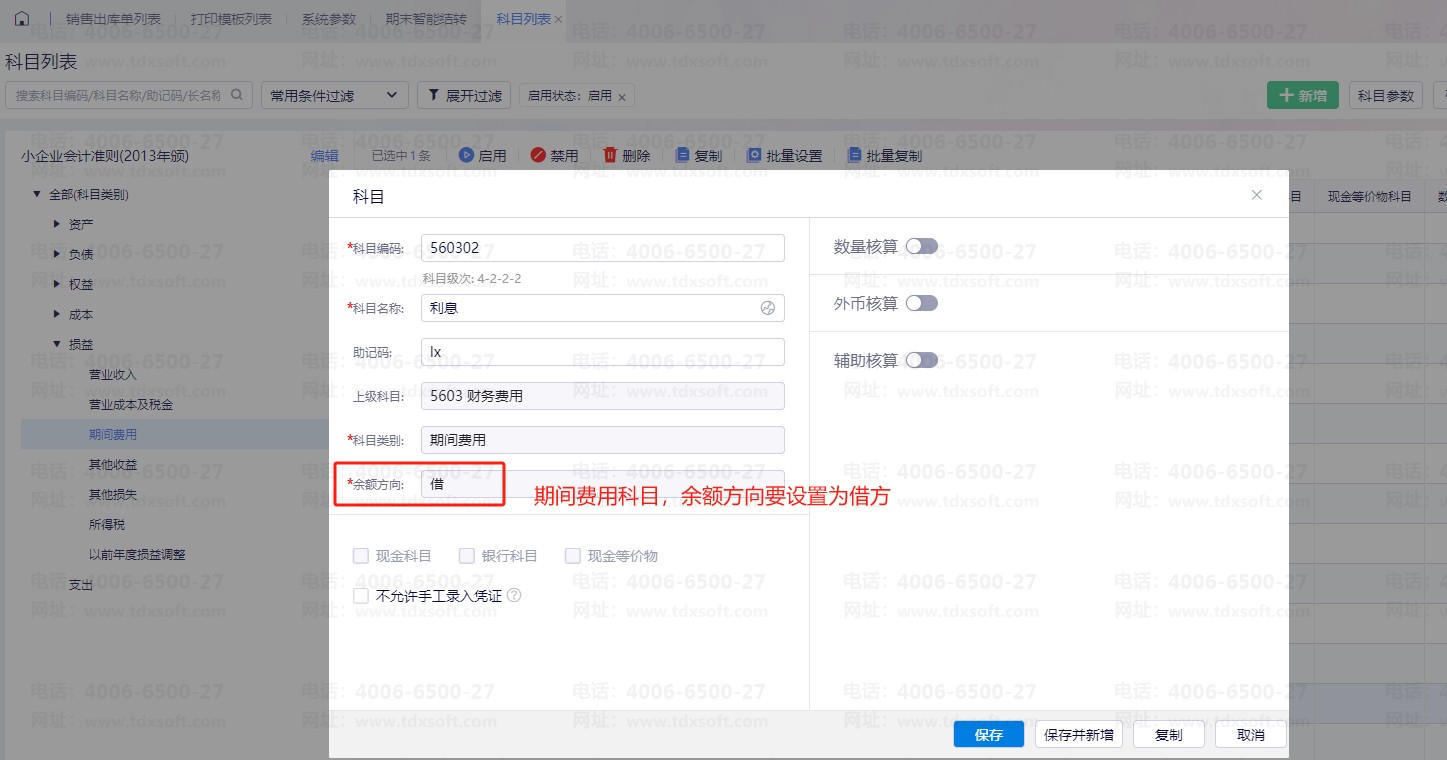
Task: Remove the 启用状态 filter tag
Action: pyautogui.click(x=622, y=97)
